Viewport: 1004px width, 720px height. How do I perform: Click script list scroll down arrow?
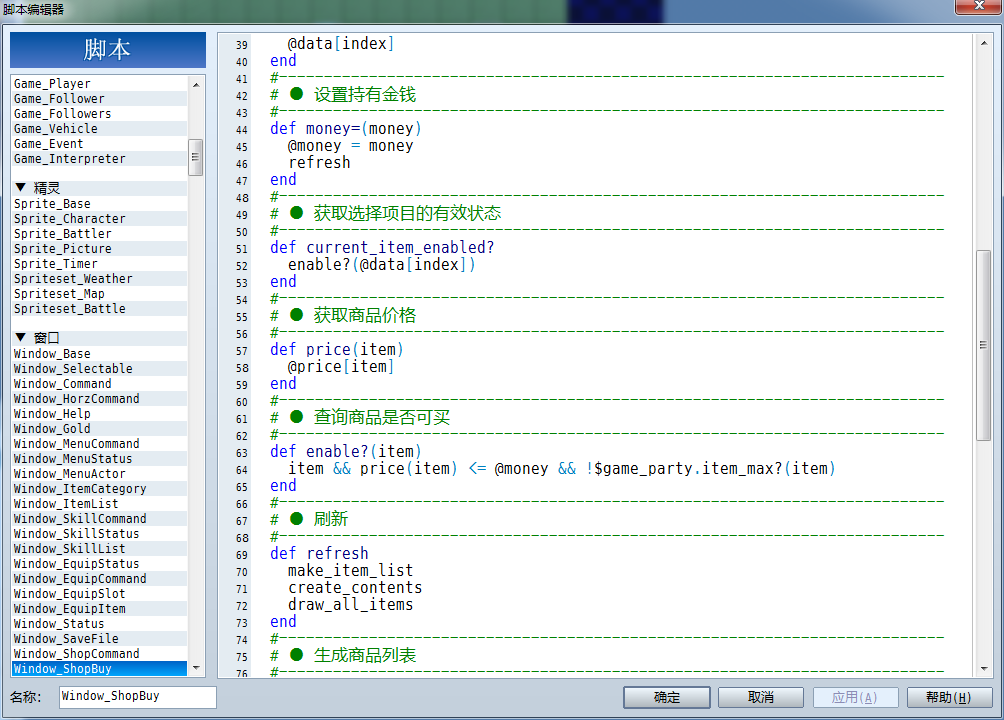point(196,667)
